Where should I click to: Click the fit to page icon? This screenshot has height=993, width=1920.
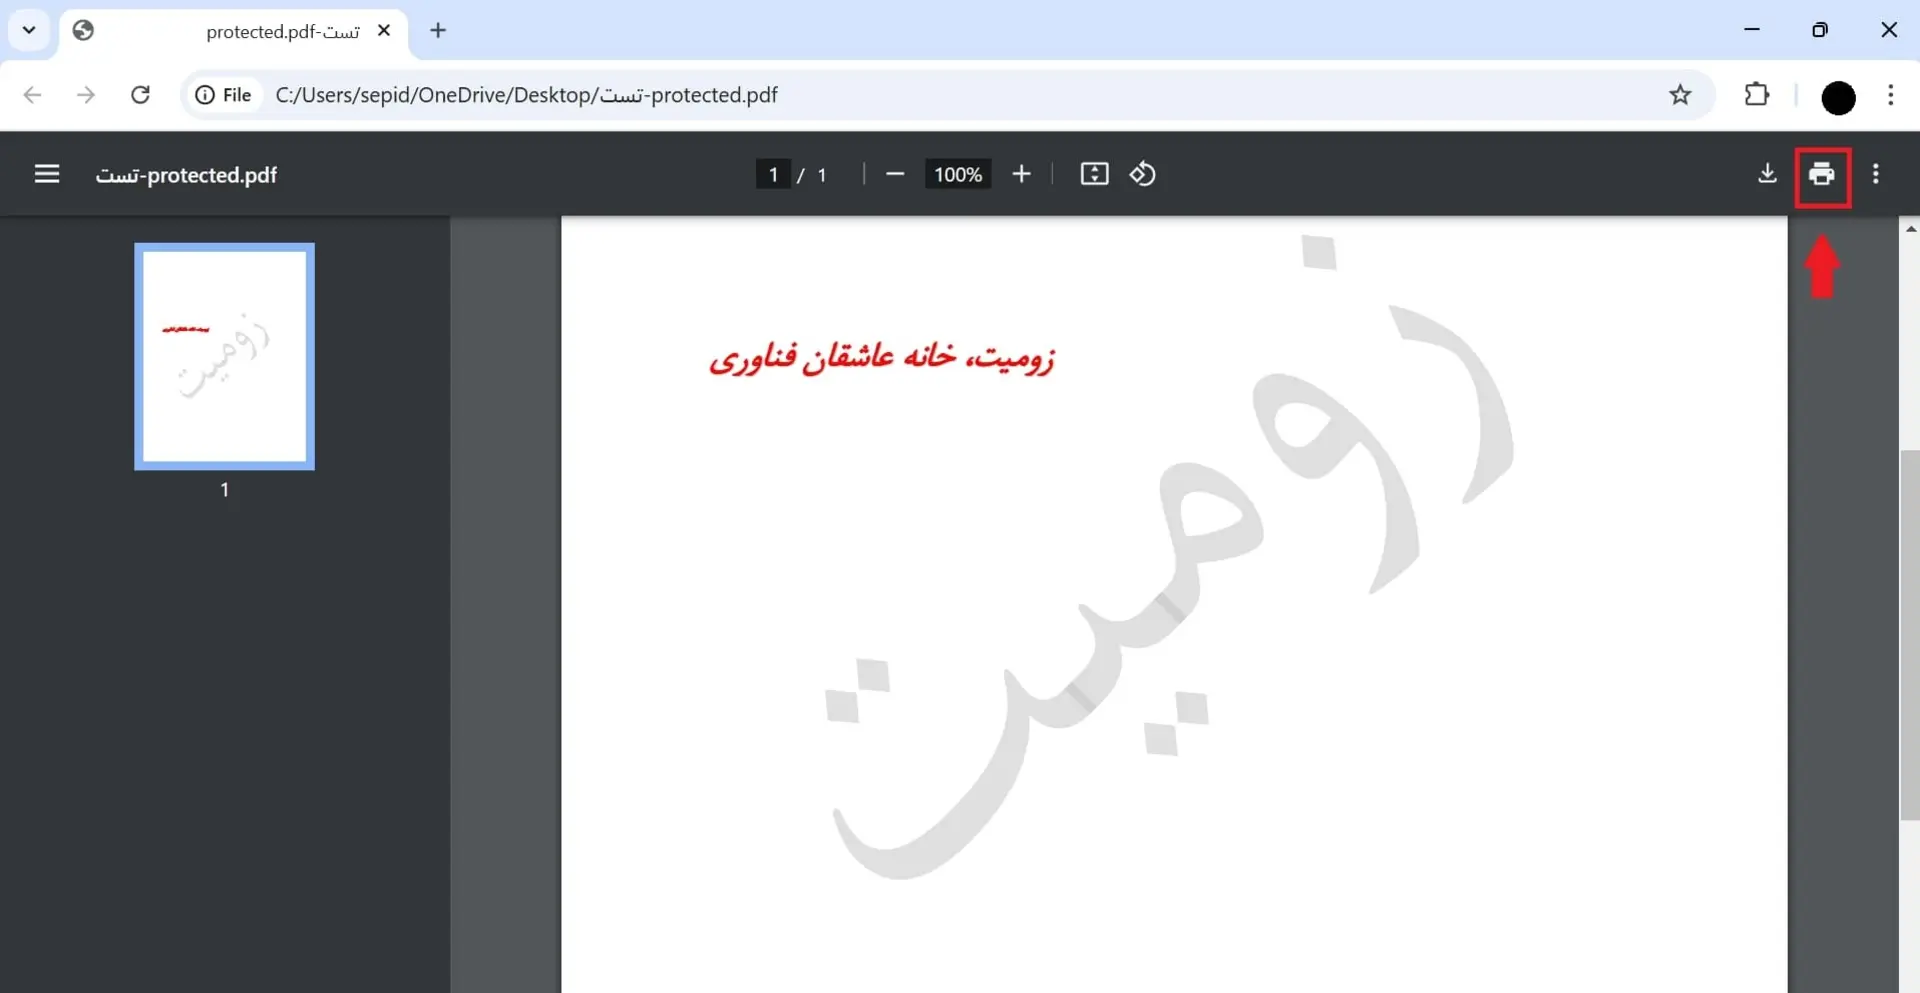pos(1095,174)
